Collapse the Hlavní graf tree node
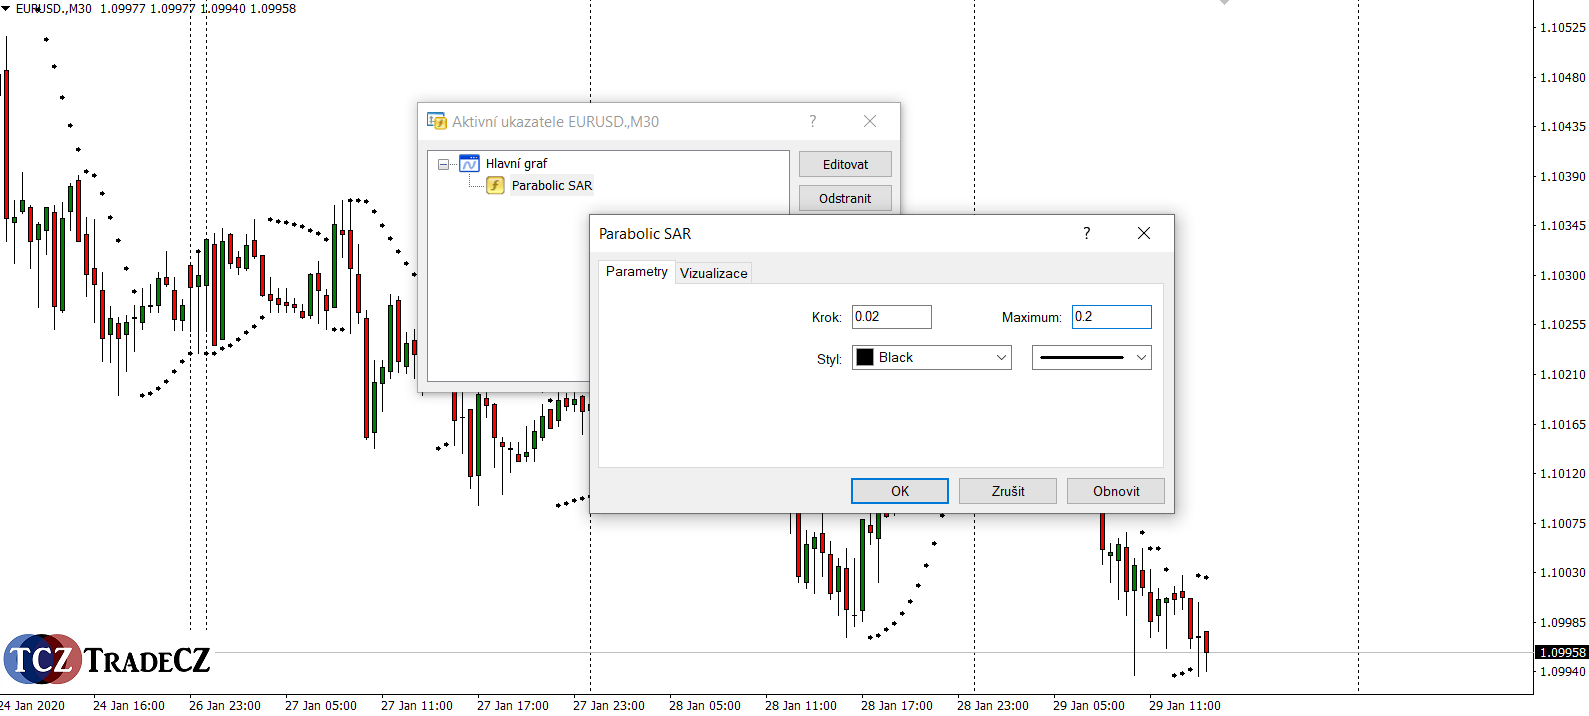The height and width of the screenshot is (716, 1589). point(443,164)
